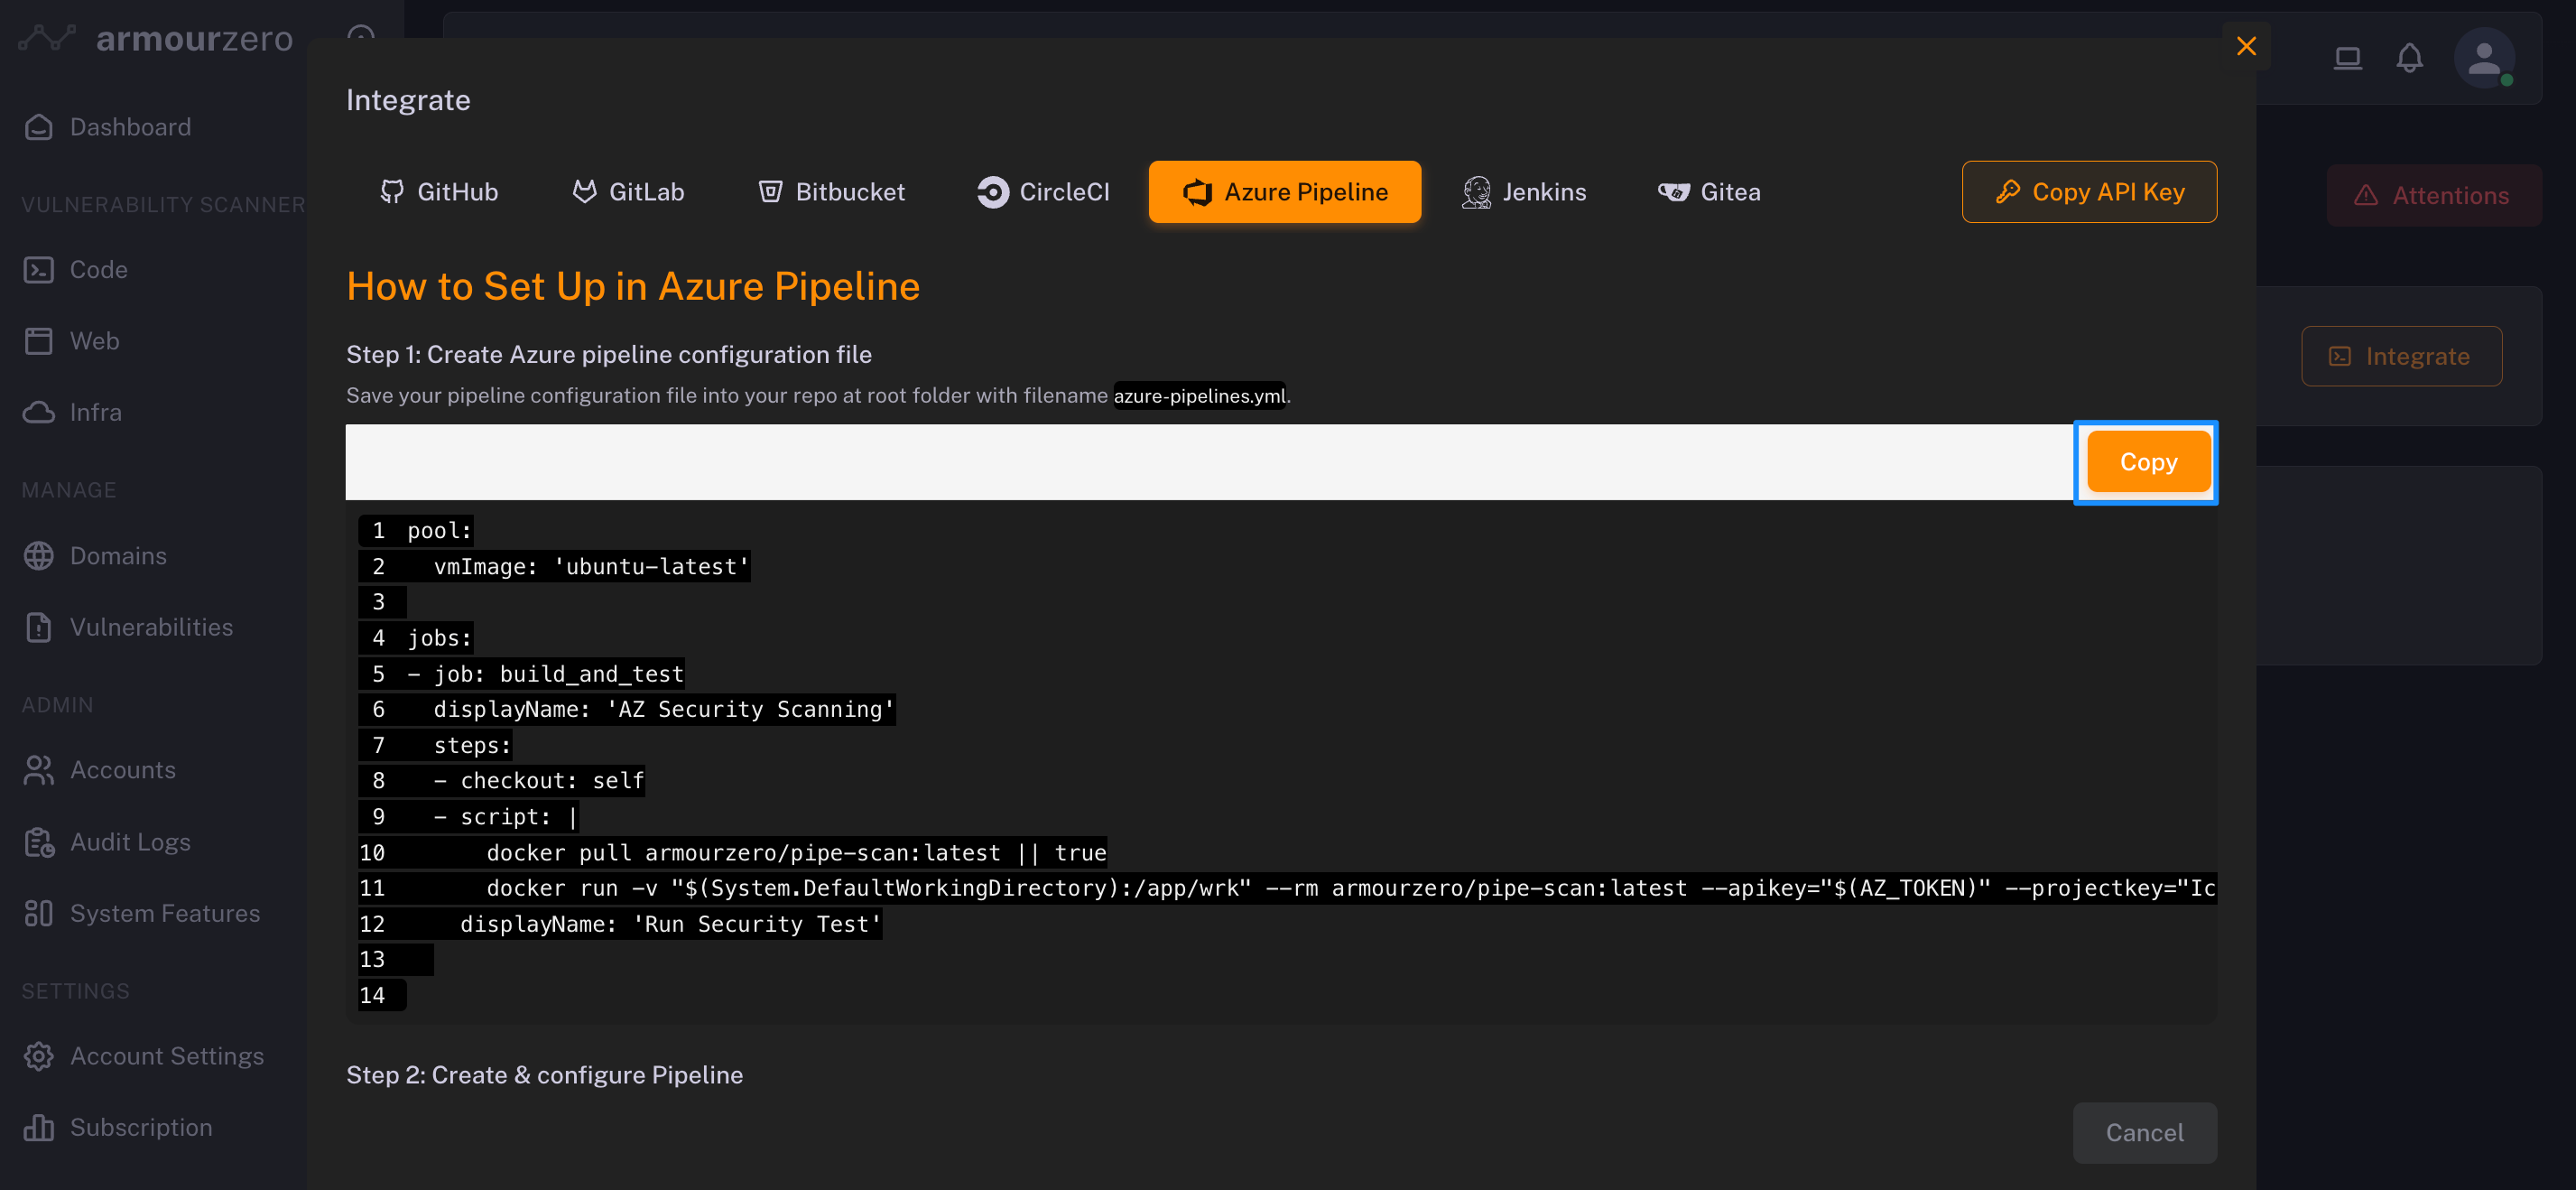Copy the pipeline configuration code

[2147, 462]
